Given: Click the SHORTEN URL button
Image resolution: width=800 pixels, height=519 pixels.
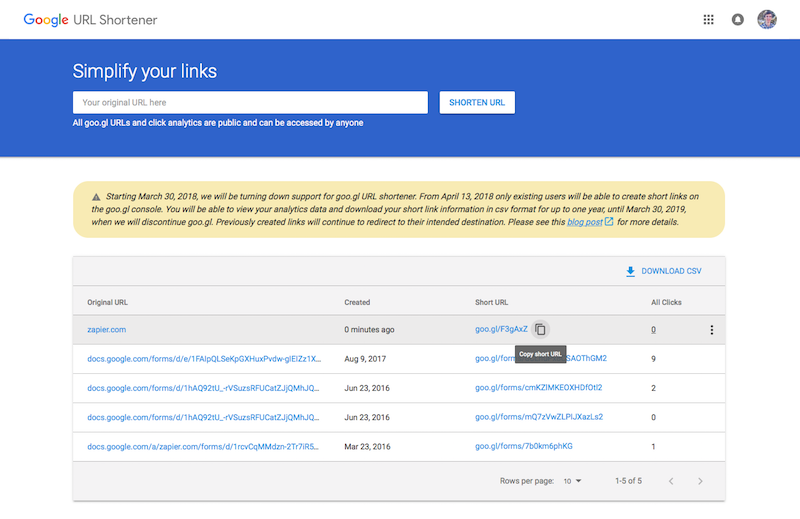Looking at the screenshot, I should coord(477,103).
